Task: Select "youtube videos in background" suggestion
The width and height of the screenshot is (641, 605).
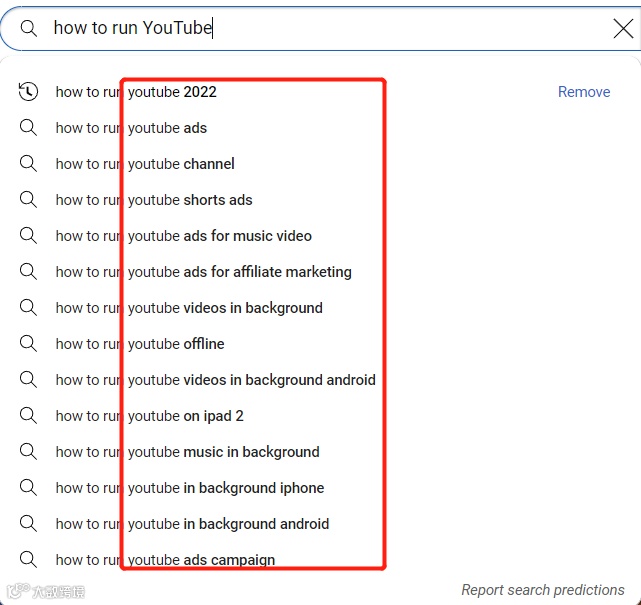Action: point(225,308)
